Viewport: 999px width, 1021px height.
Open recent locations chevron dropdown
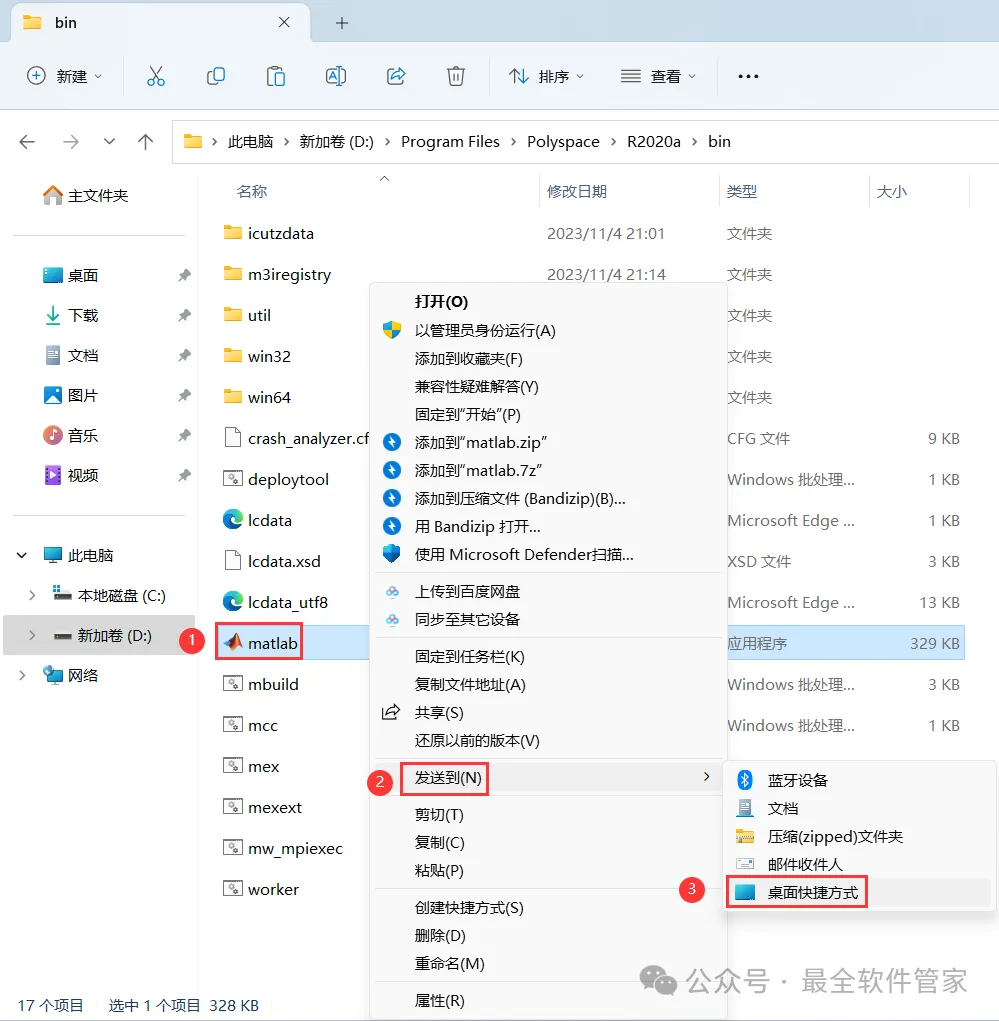pos(109,141)
